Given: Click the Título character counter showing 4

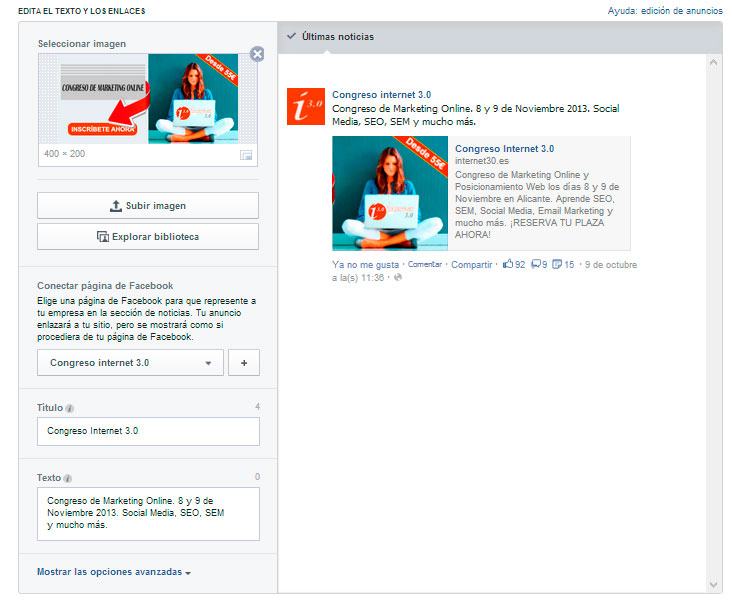Looking at the screenshot, I should click(257, 407).
